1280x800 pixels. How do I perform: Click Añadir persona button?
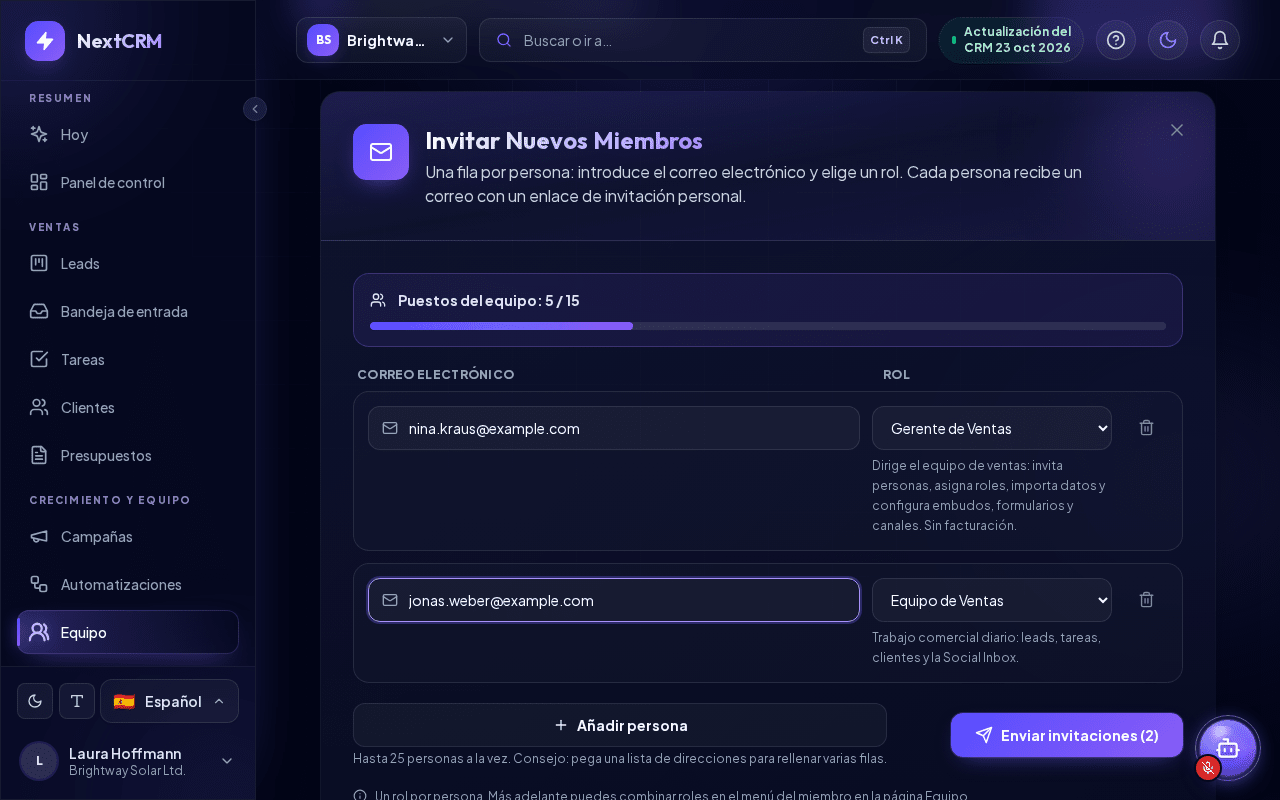point(620,725)
